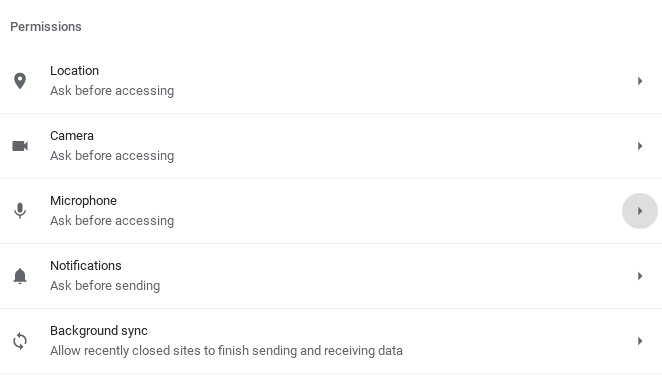Click the Location pin icon
This screenshot has width=662, height=381.
[20, 81]
